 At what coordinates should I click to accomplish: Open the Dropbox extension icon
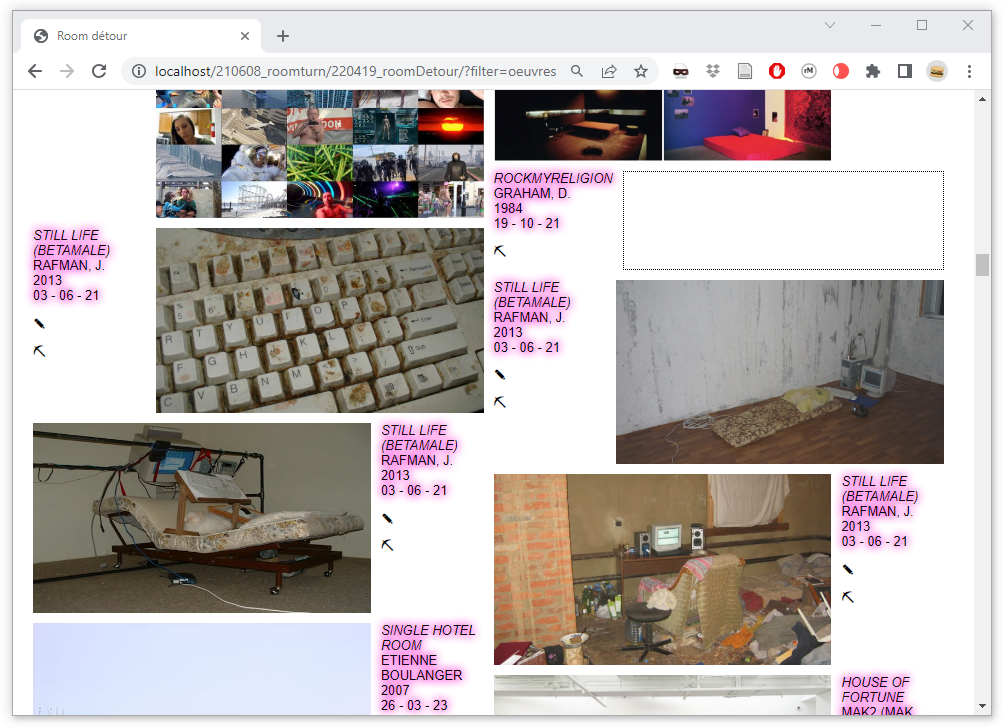713,71
